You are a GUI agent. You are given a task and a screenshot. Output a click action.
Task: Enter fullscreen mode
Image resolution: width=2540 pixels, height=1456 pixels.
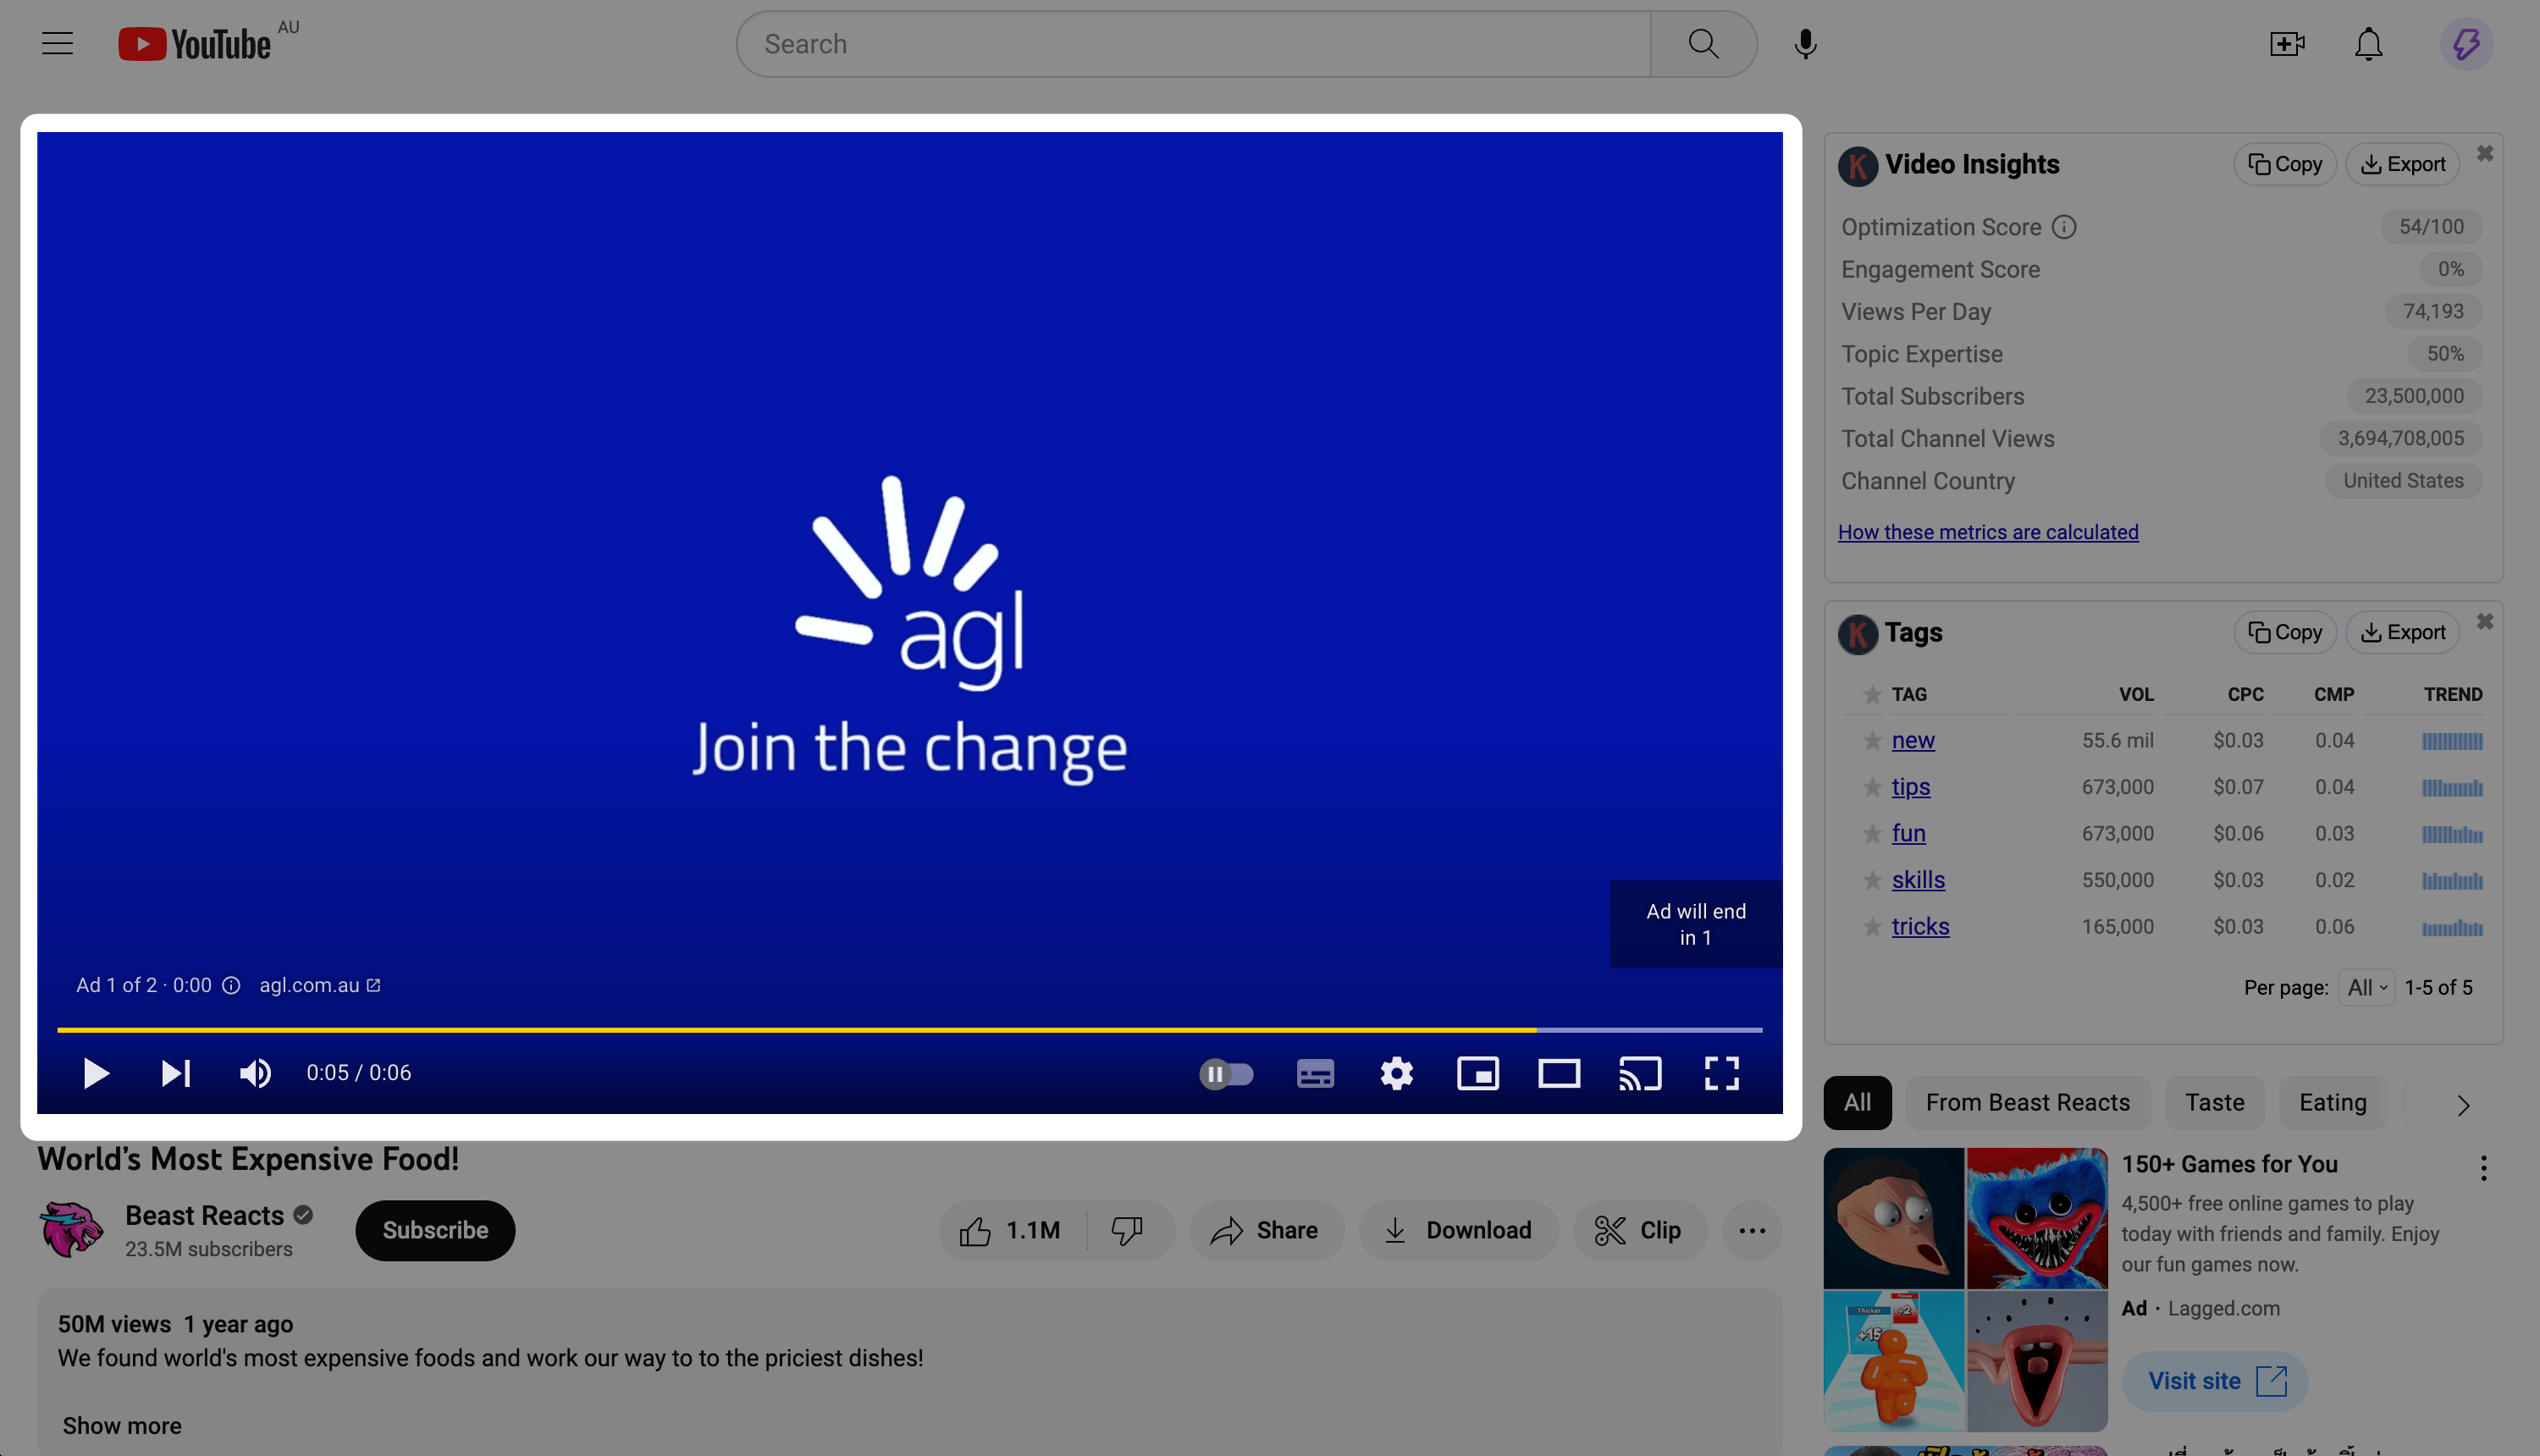(x=1721, y=1073)
